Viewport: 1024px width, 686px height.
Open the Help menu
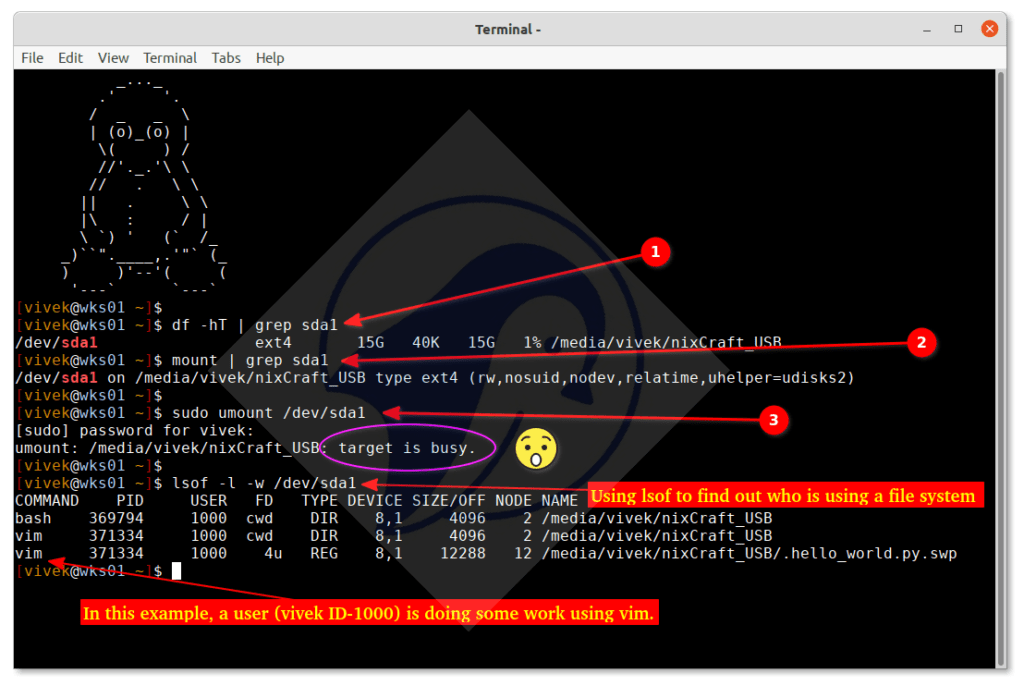click(269, 57)
